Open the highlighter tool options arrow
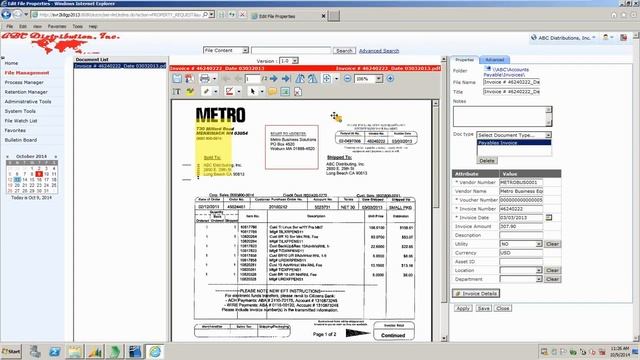 (x=216, y=92)
